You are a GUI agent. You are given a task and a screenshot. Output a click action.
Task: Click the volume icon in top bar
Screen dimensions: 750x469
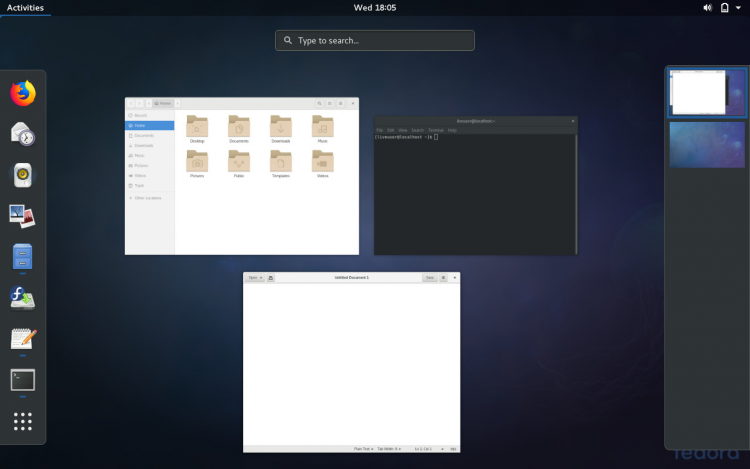click(708, 7)
